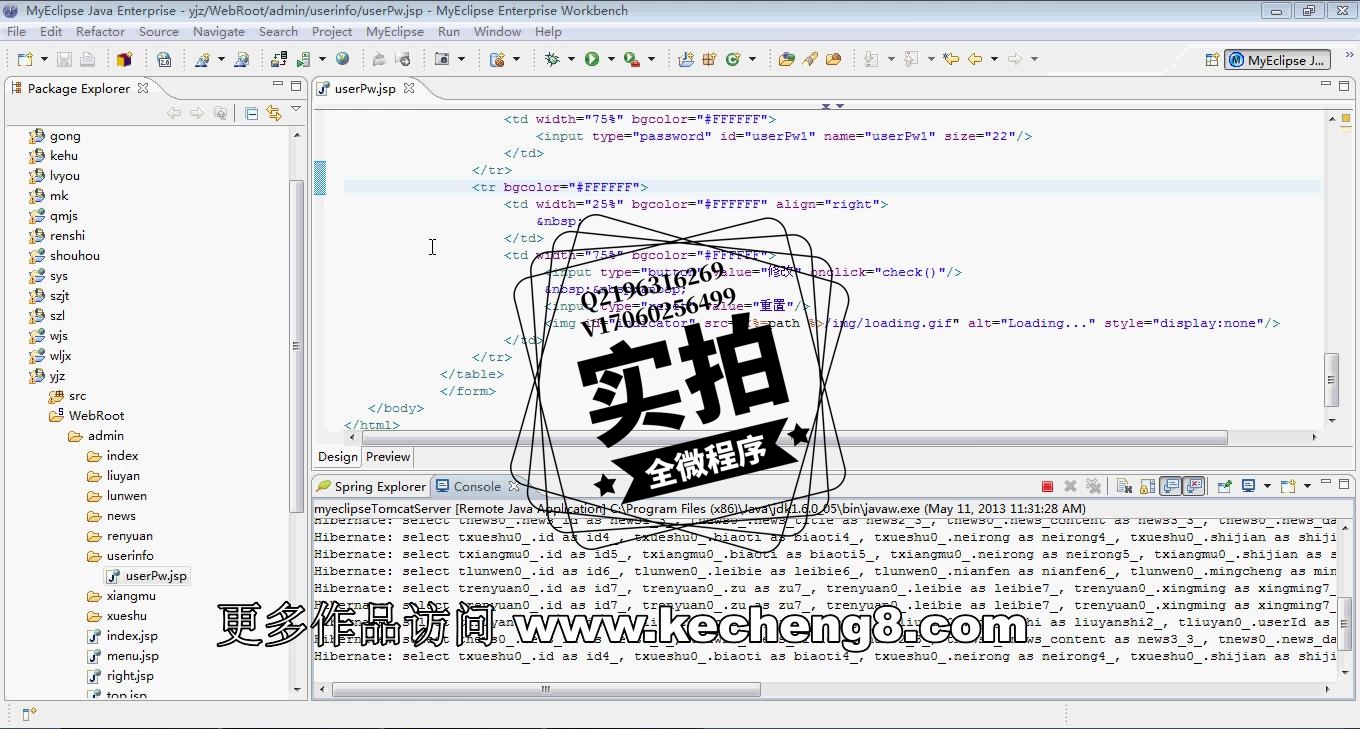The width and height of the screenshot is (1360, 729).
Task: Click the Debug bug icon
Action: click(x=552, y=59)
